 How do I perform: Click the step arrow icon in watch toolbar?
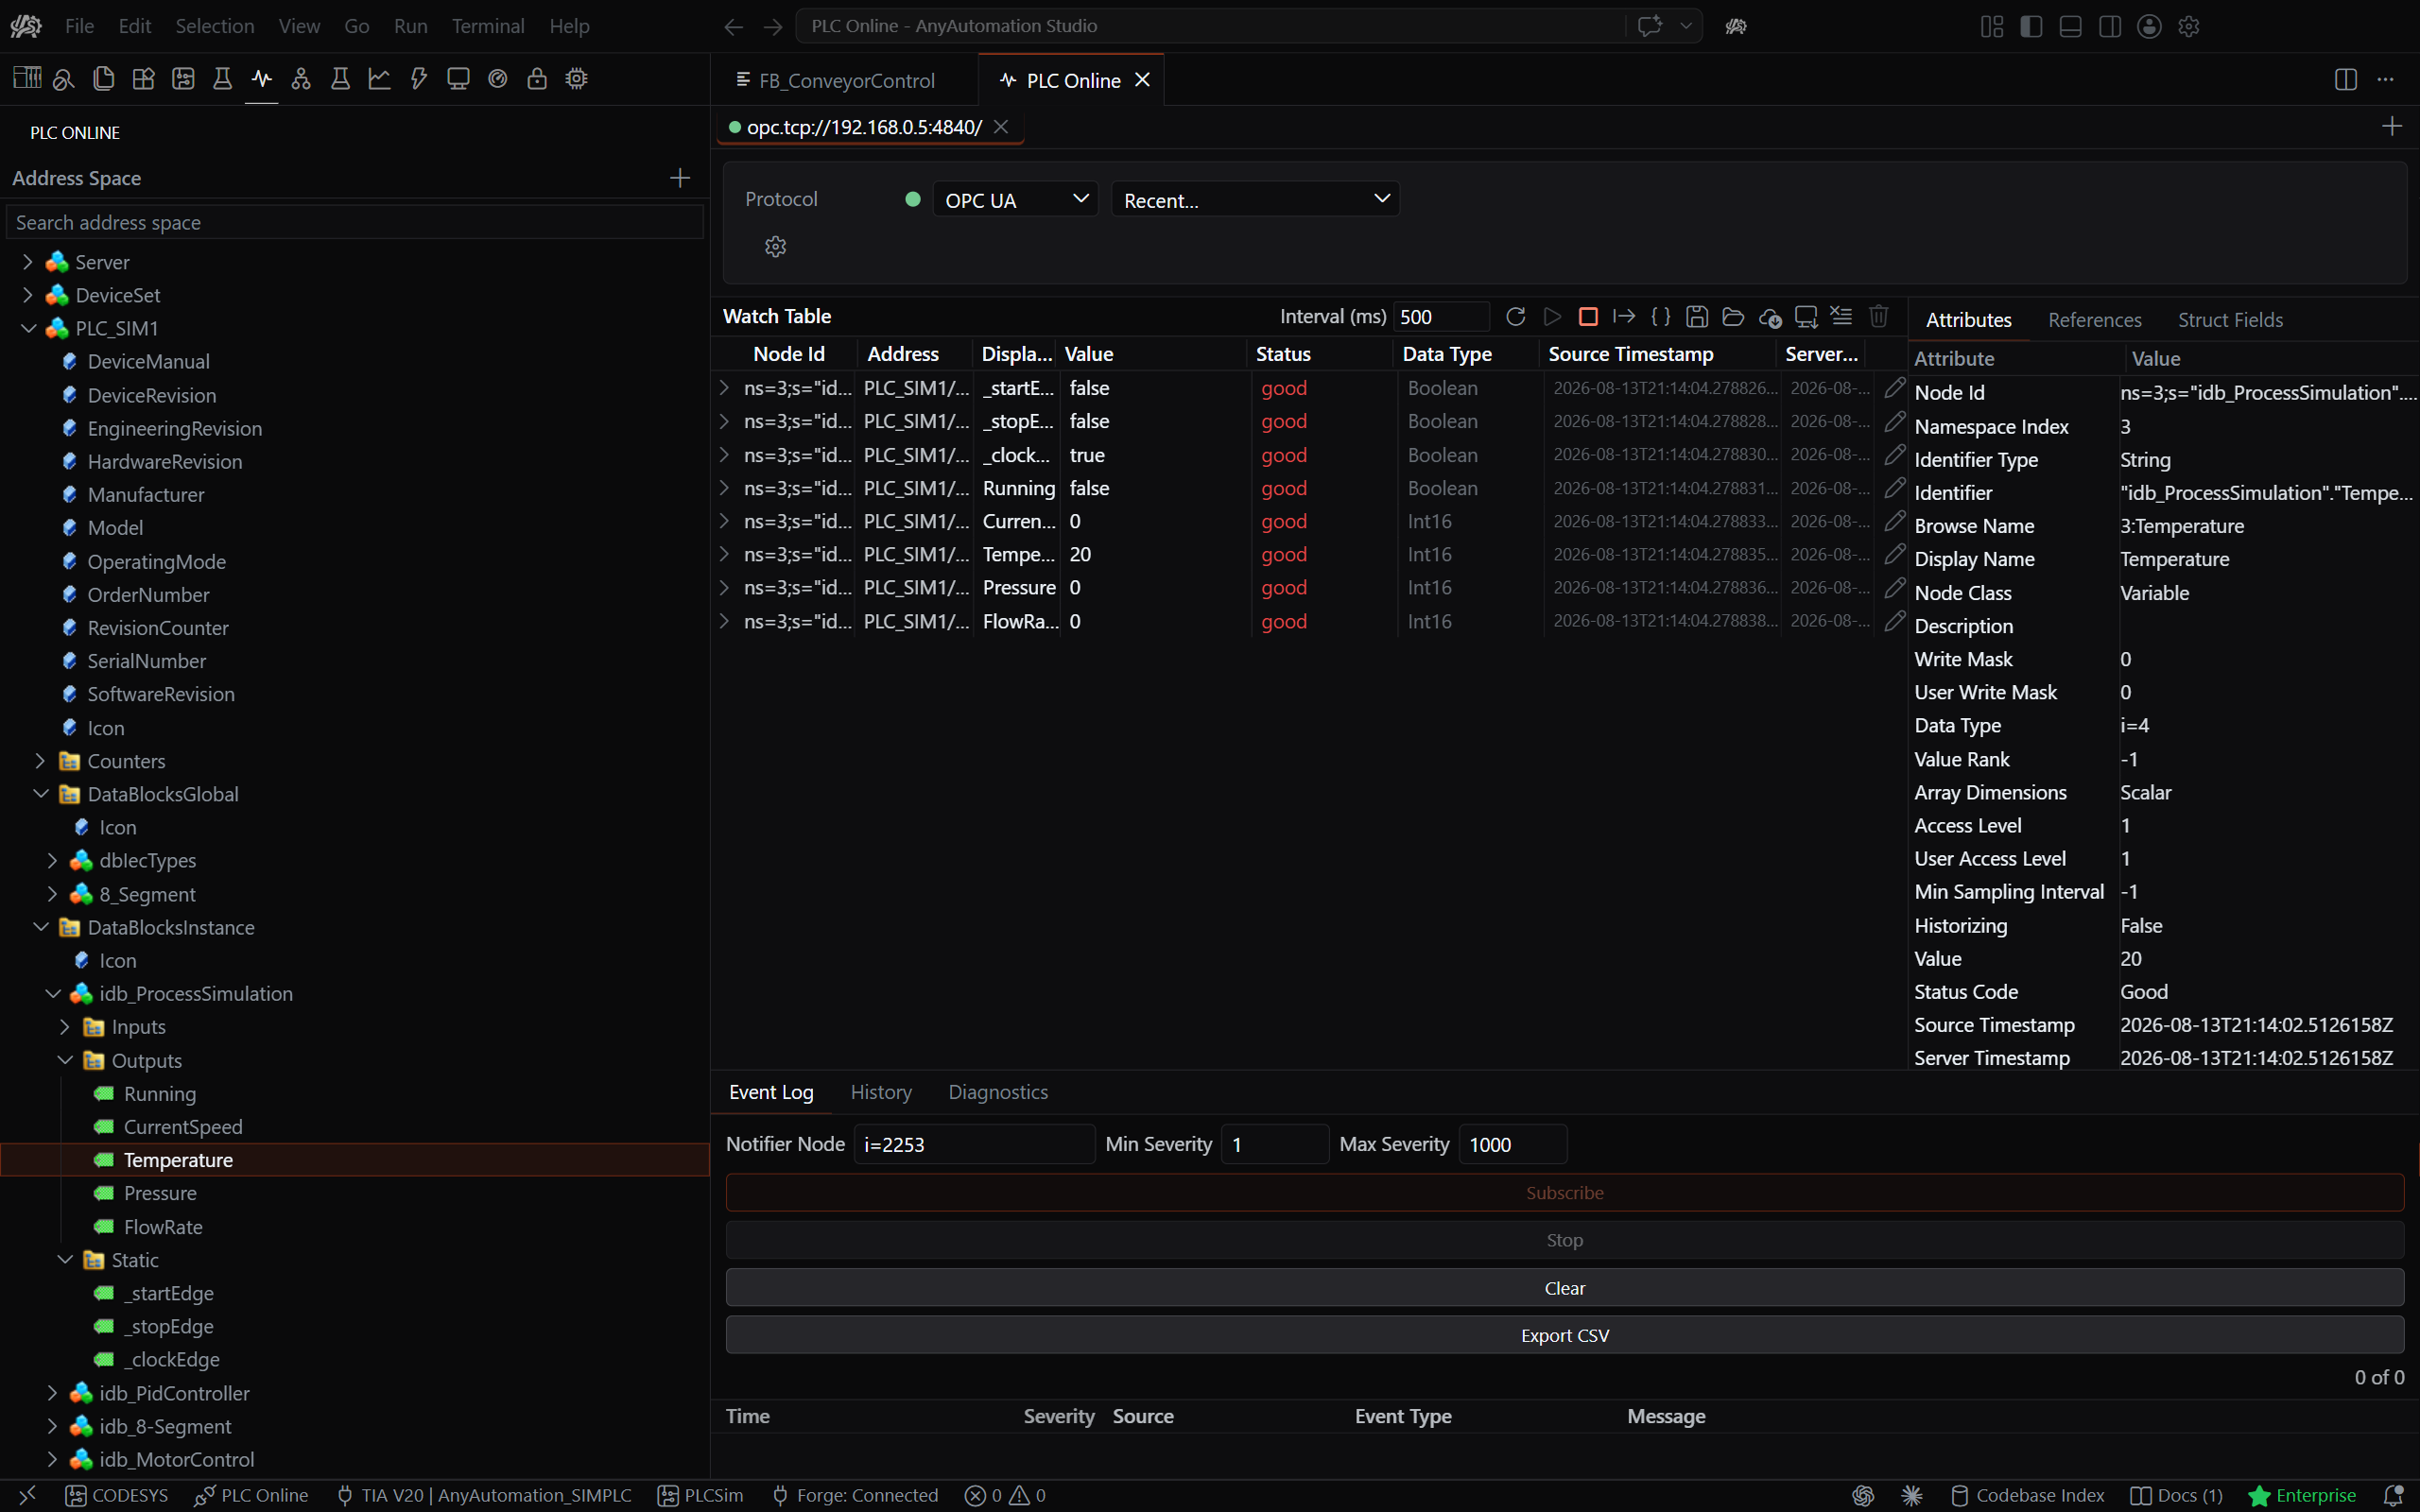pyautogui.click(x=1624, y=317)
